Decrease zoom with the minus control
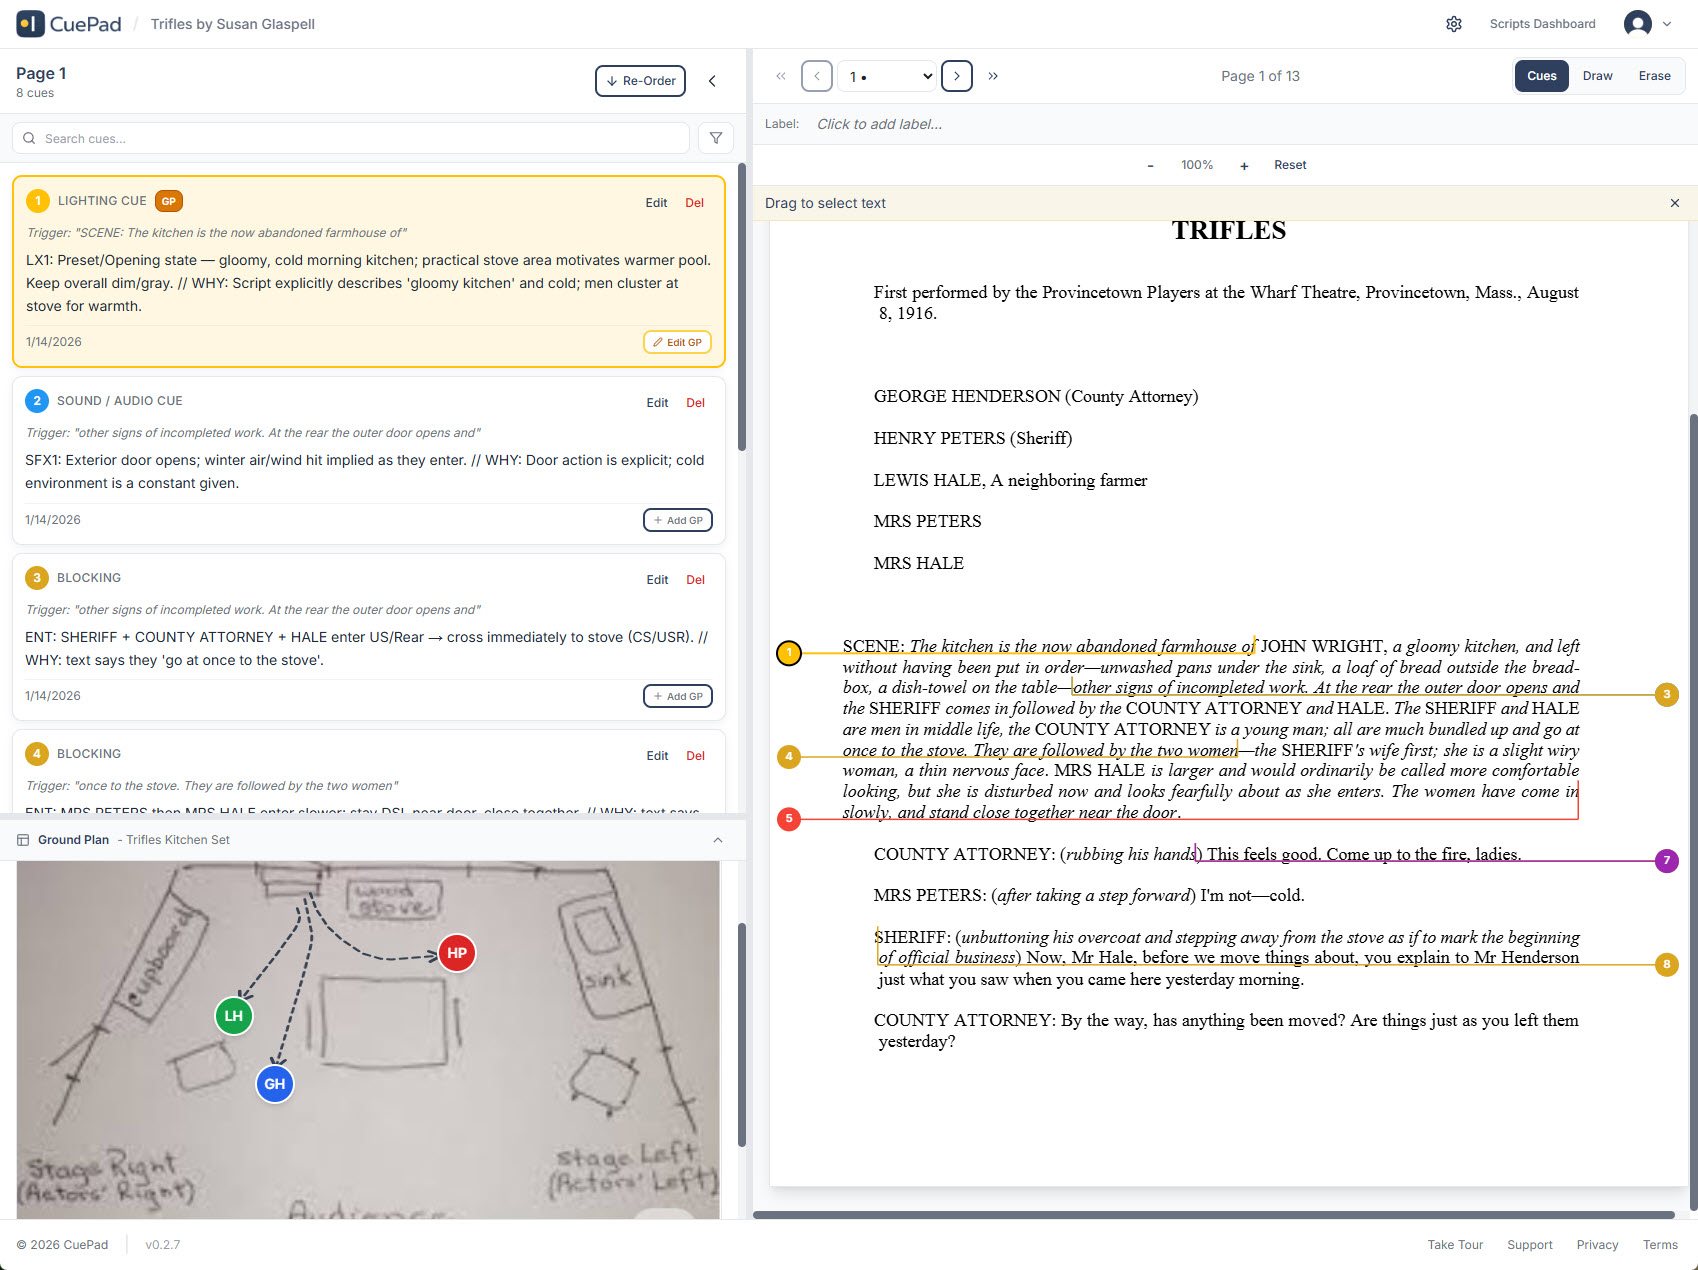The height and width of the screenshot is (1270, 1698). 1150,165
